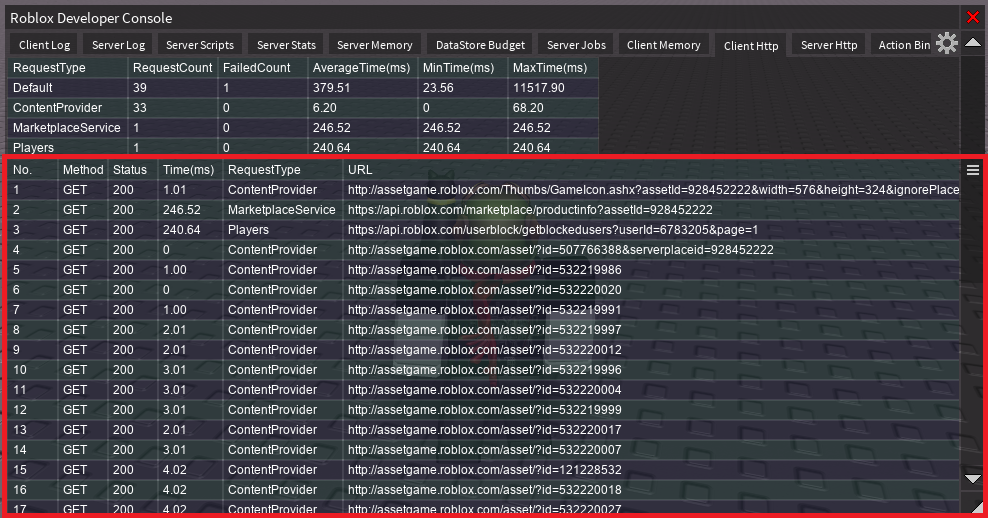This screenshot has height=518, width=988.
Task: View the Client Memory tab
Action: [663, 45]
